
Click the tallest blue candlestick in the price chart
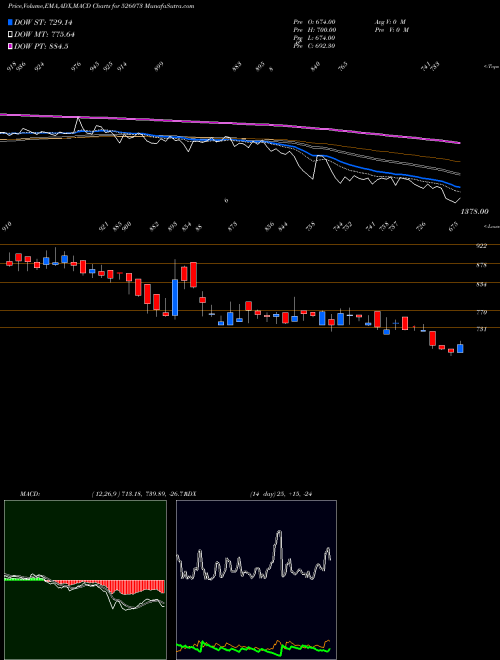[175, 298]
